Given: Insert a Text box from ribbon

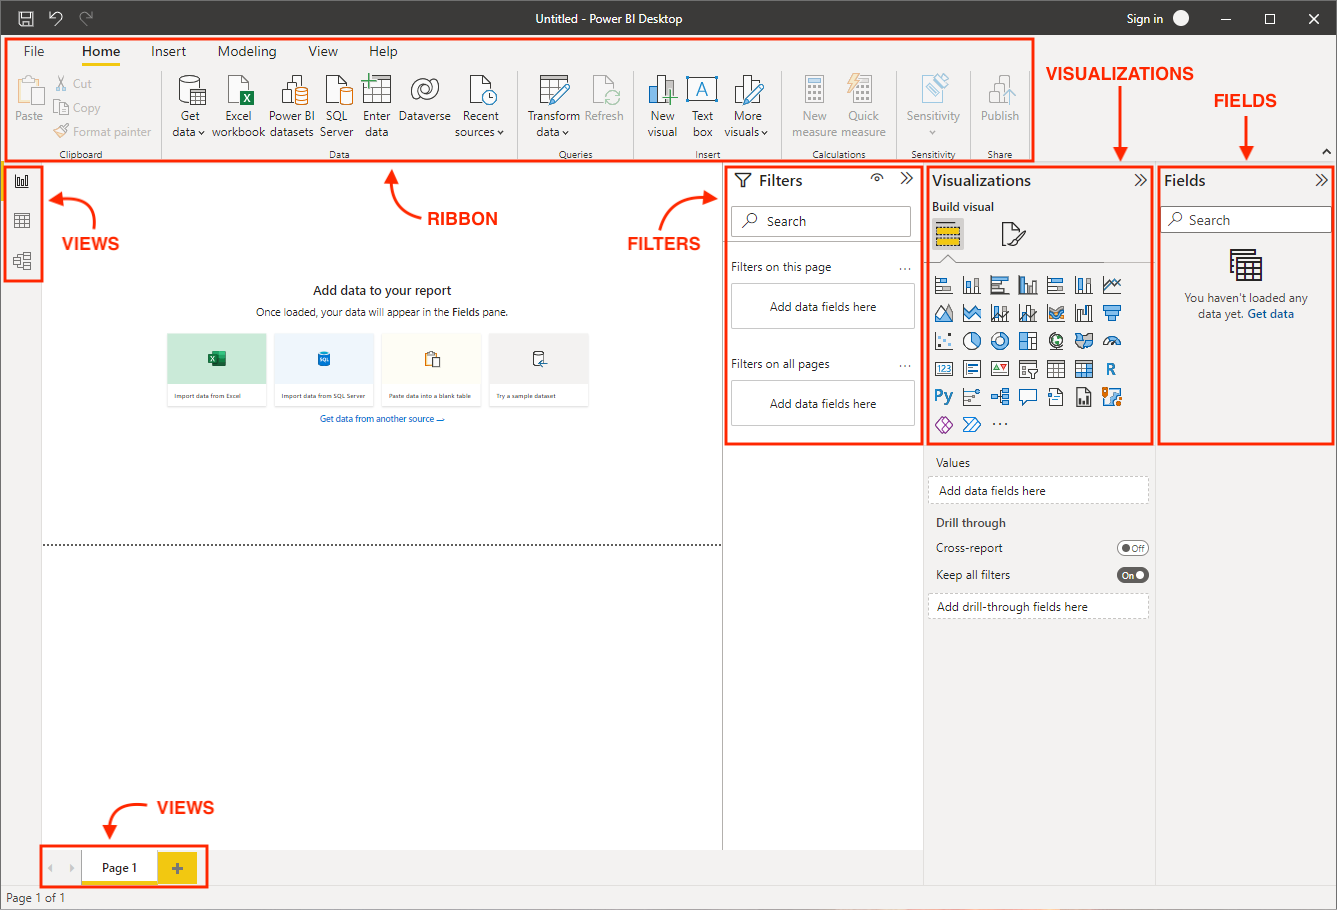Looking at the screenshot, I should click(702, 106).
